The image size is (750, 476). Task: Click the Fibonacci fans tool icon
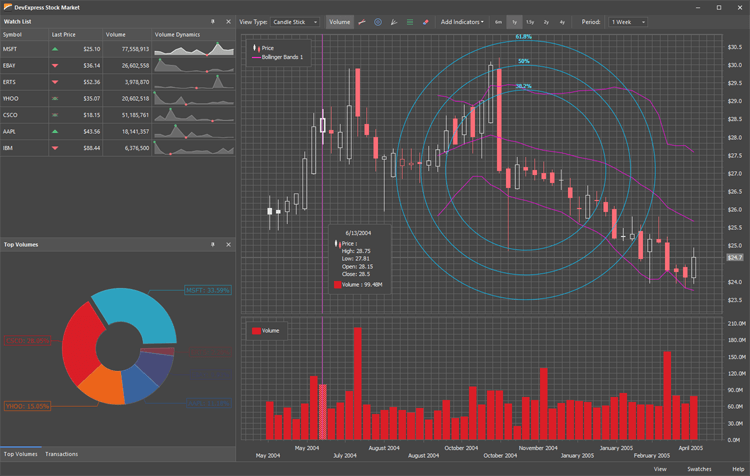[394, 21]
